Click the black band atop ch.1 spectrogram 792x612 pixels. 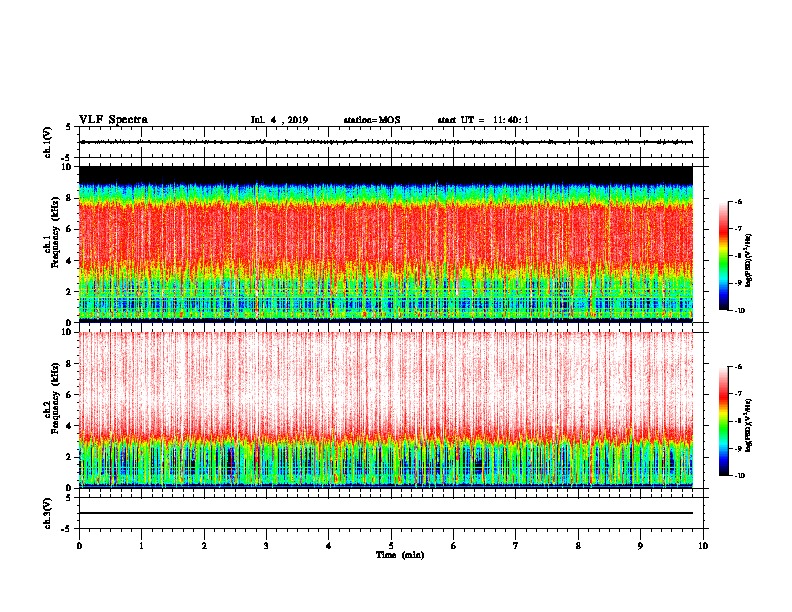[x=386, y=175]
